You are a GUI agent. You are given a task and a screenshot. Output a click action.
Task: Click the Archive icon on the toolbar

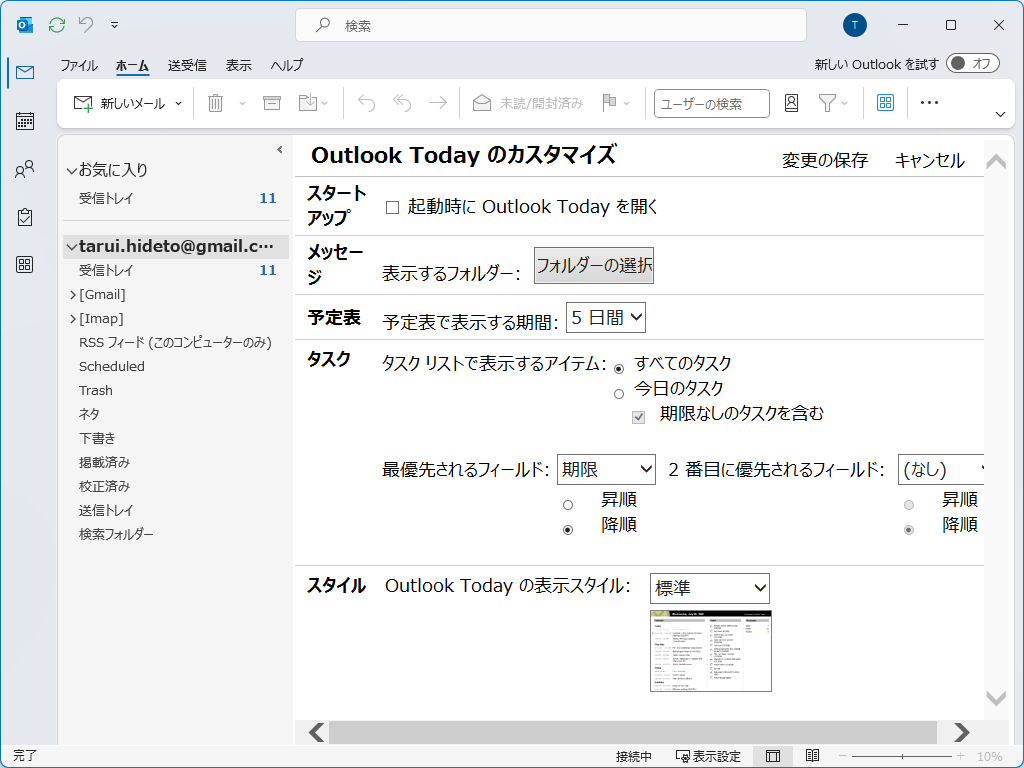pos(272,102)
